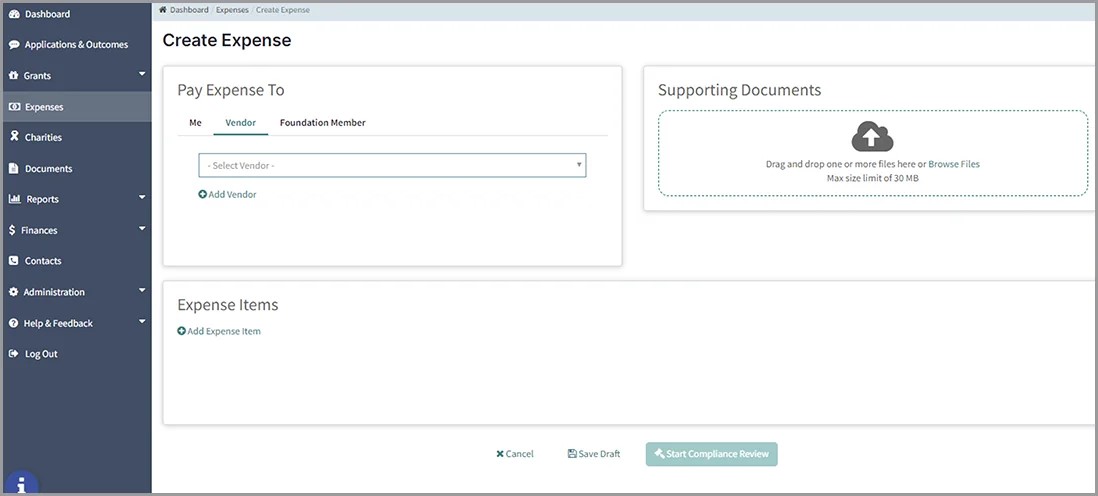Click the Cancel button
The width and height of the screenshot is (1098, 496).
click(x=515, y=454)
